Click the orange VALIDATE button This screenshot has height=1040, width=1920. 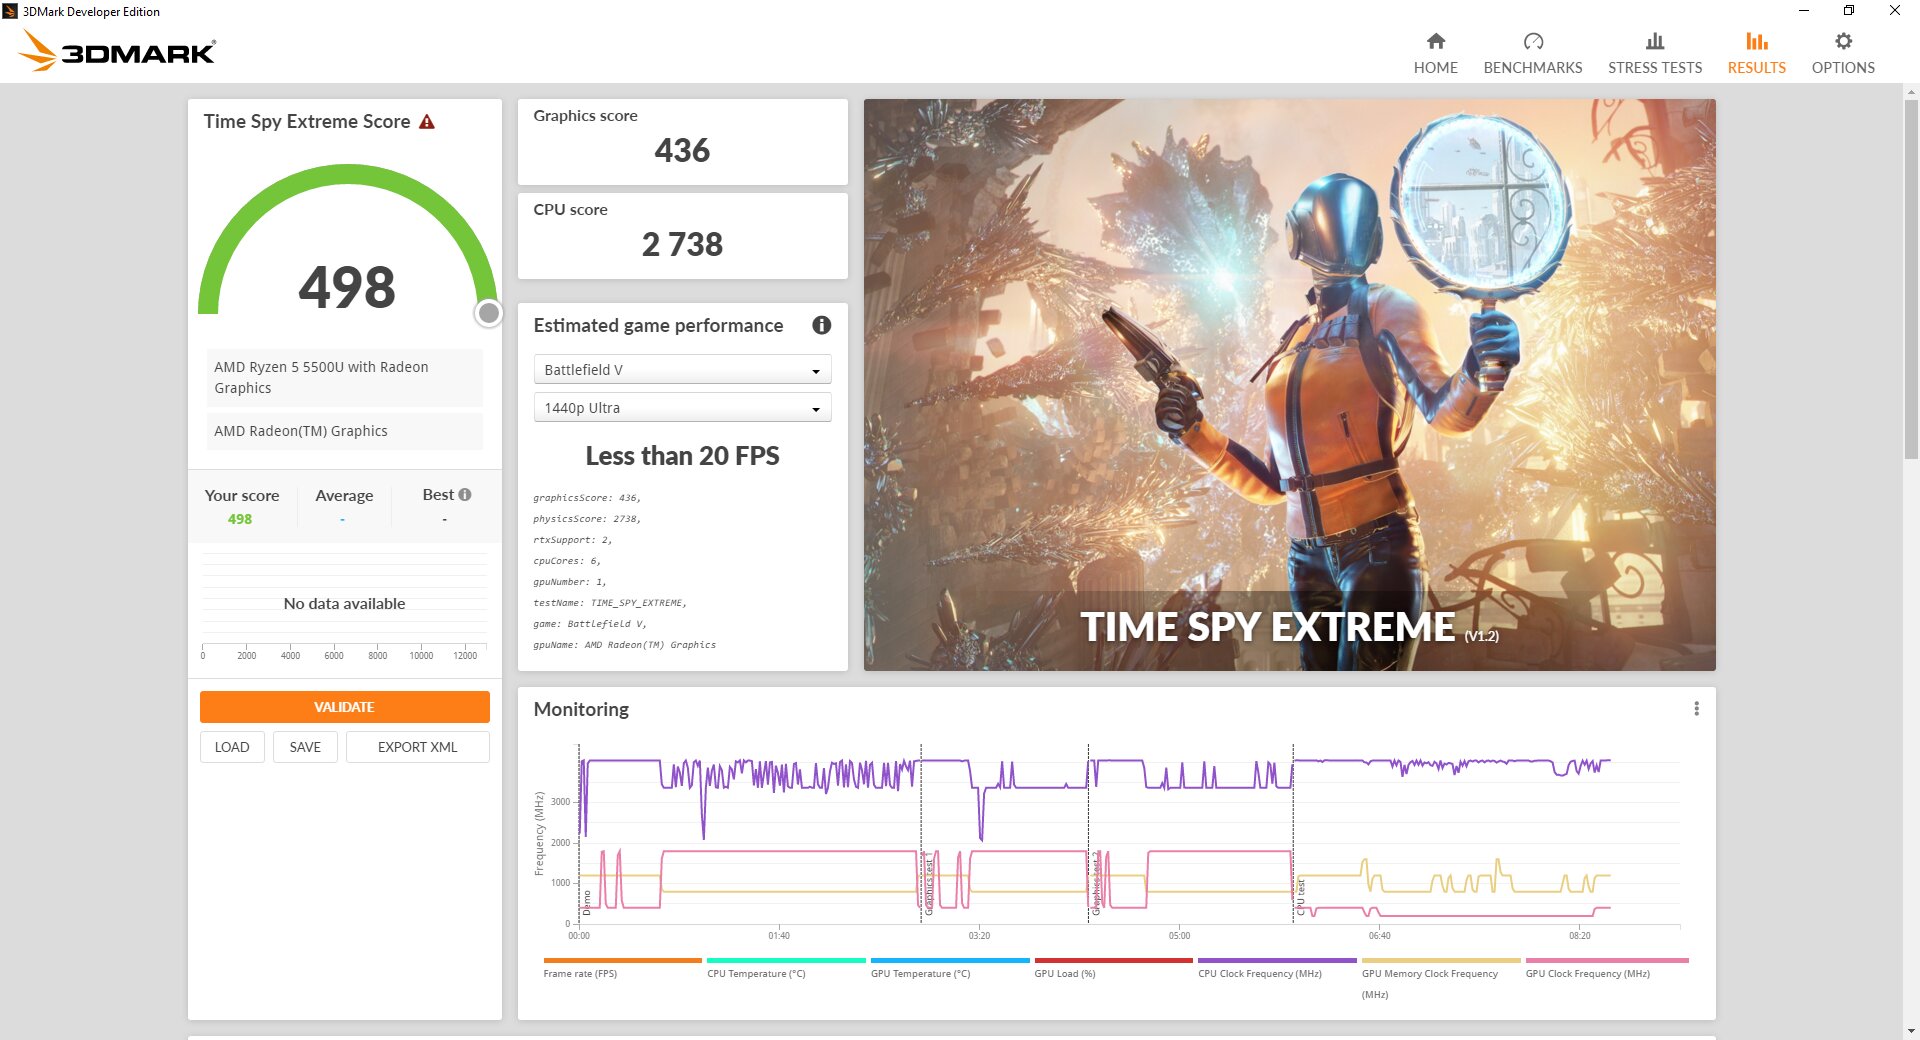(x=344, y=707)
